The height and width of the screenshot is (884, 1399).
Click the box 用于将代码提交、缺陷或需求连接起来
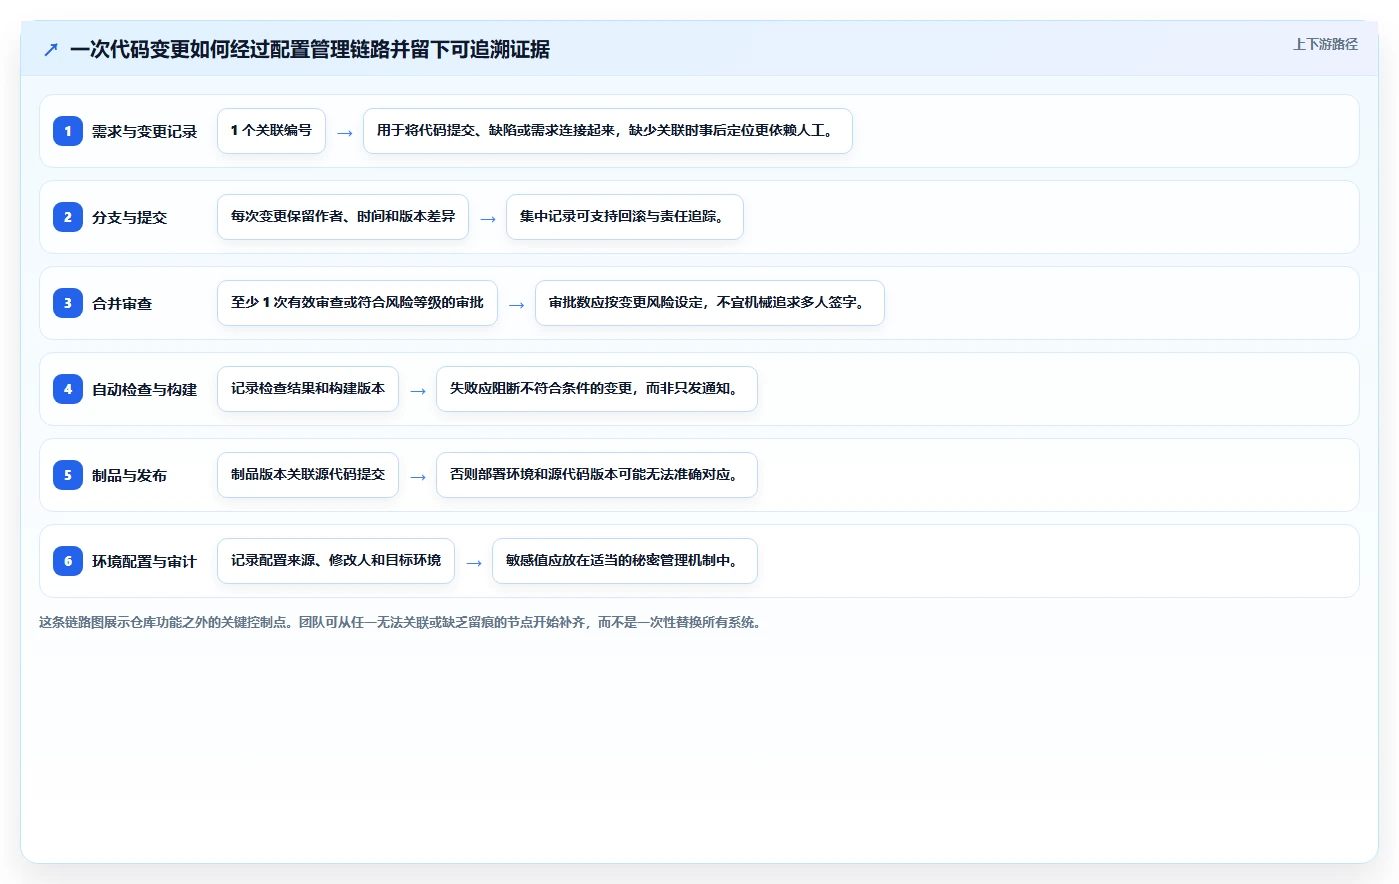coord(608,131)
